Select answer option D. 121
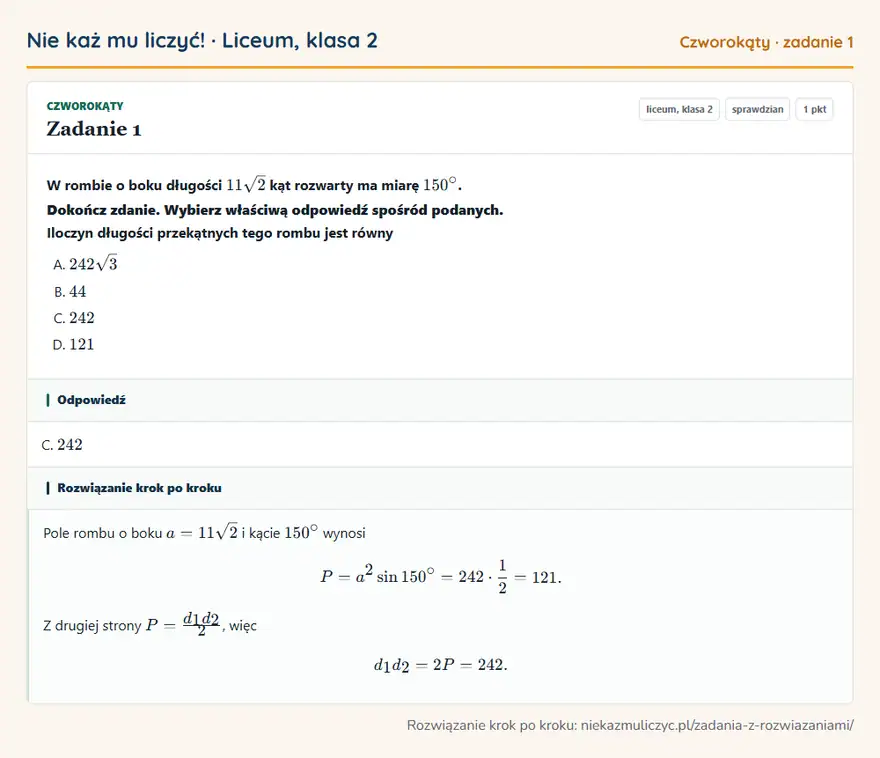Image resolution: width=880 pixels, height=758 pixels. tap(74, 344)
